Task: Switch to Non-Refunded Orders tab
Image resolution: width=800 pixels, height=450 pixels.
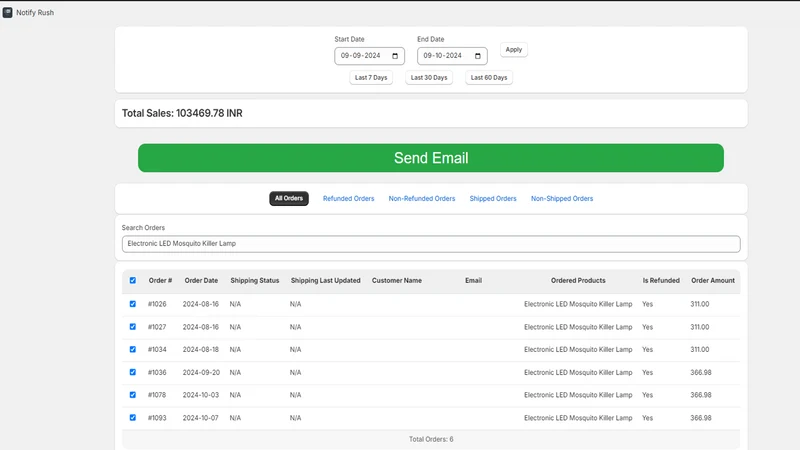Action: pos(422,198)
